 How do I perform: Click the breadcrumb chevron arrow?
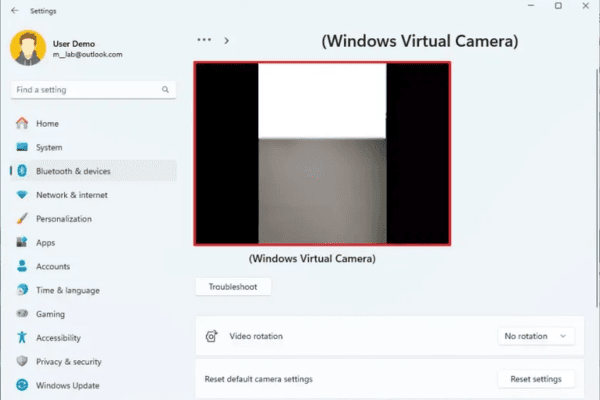point(227,41)
